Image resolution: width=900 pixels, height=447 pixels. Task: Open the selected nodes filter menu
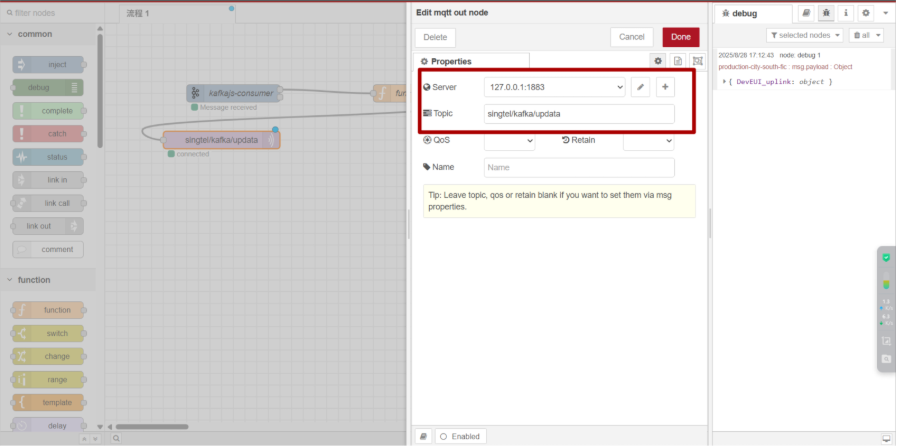[804, 35]
